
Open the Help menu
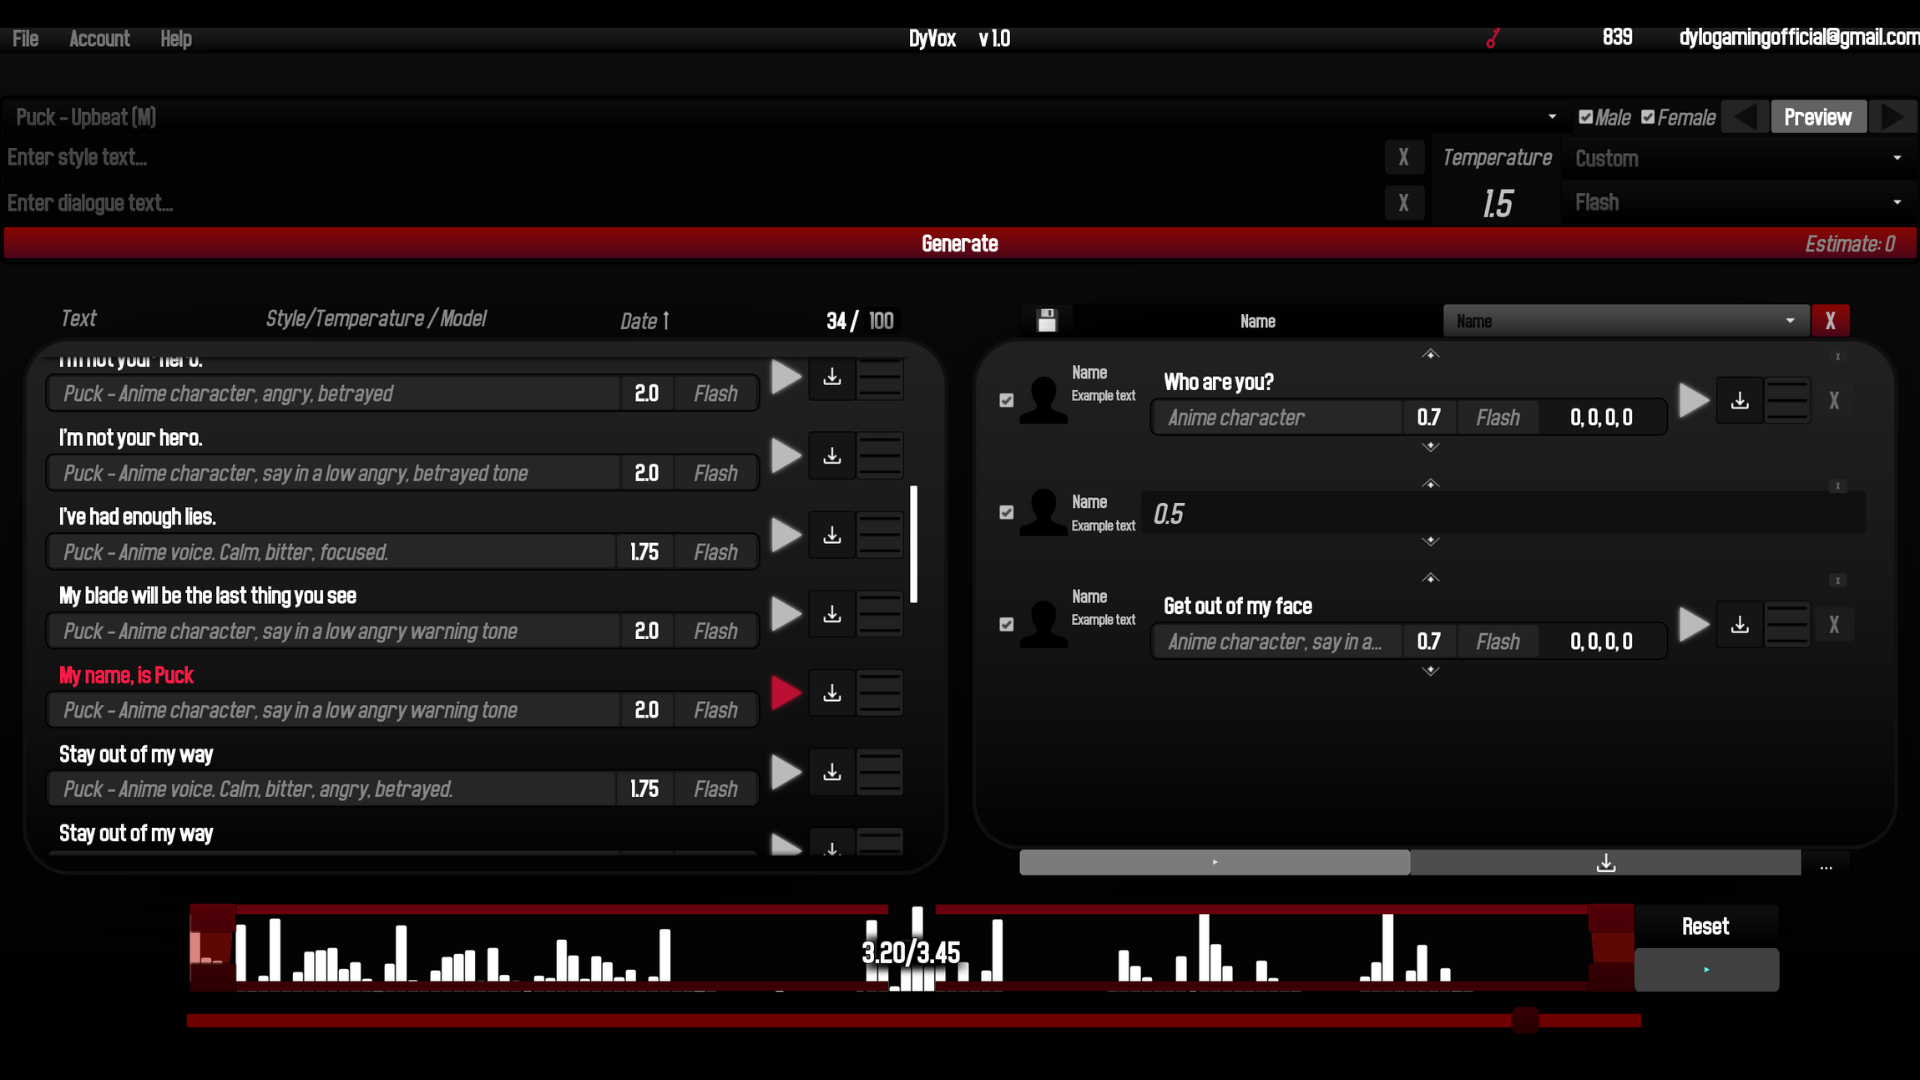click(176, 38)
